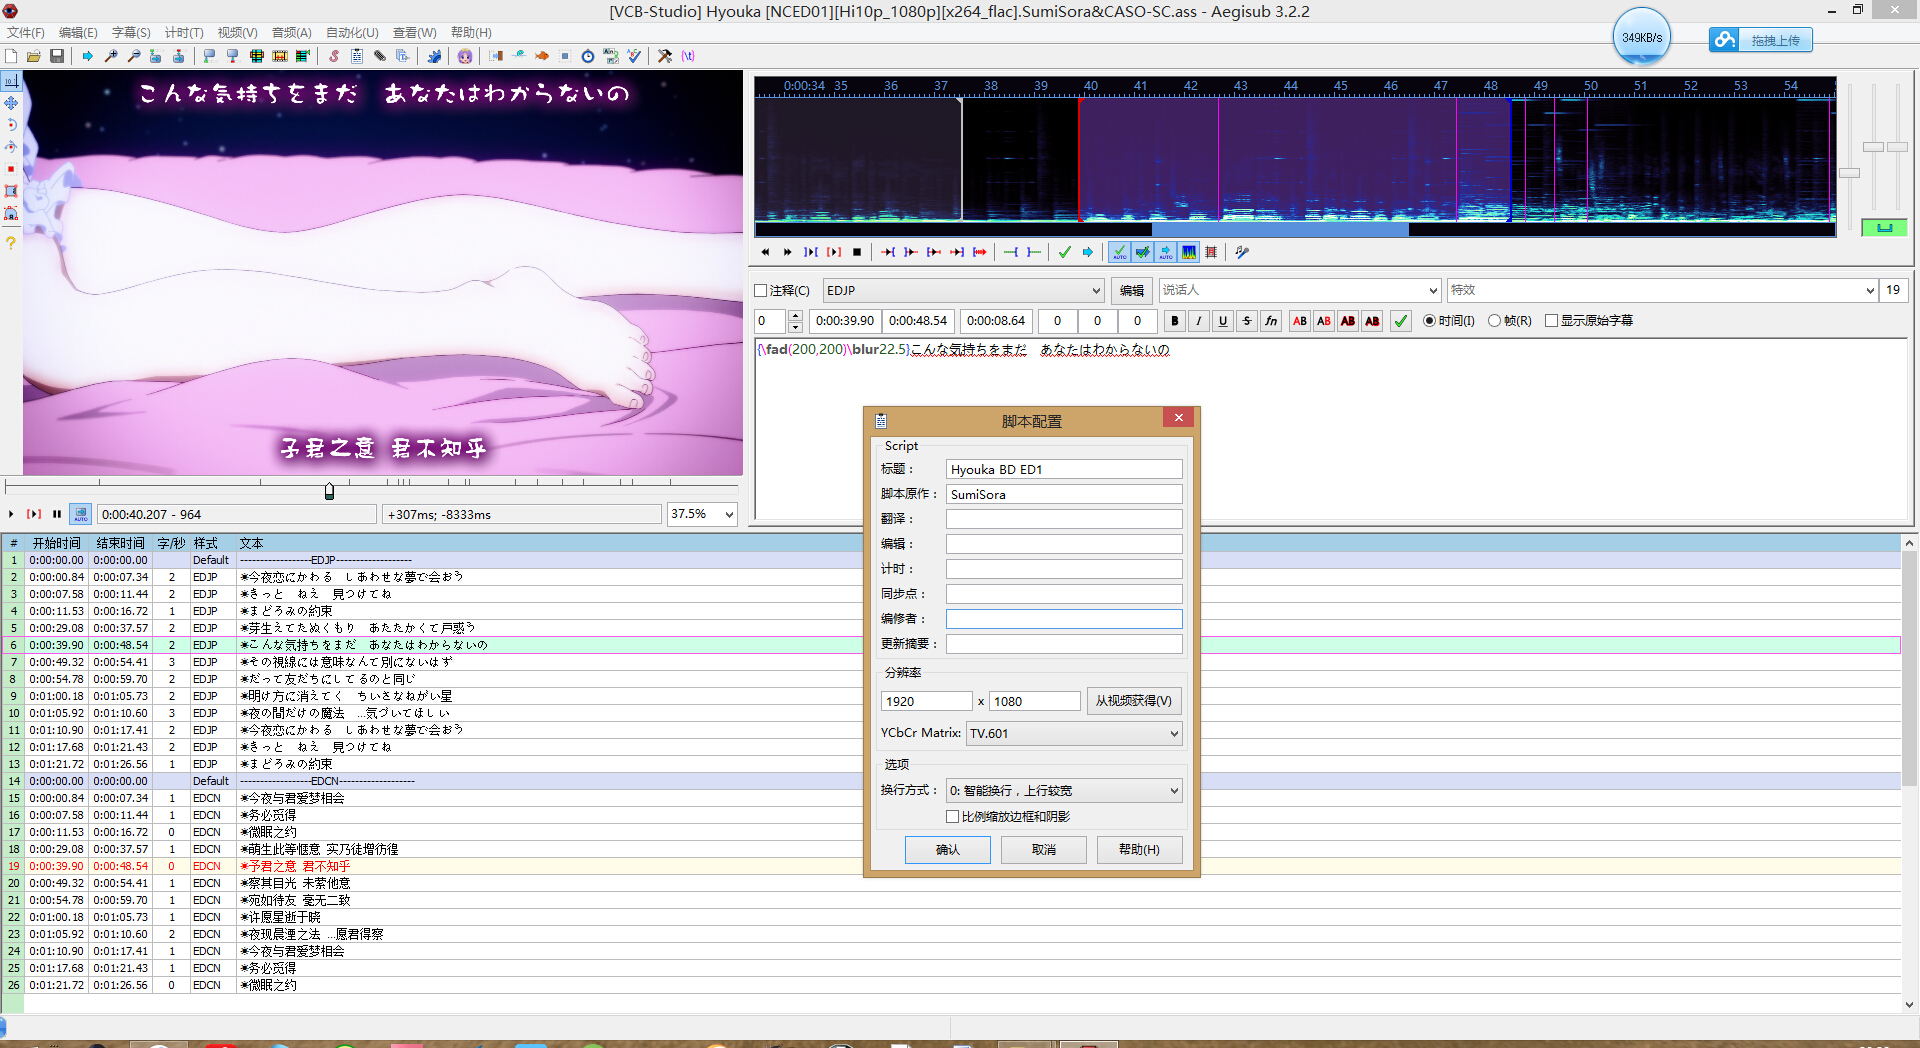Open the 编辑(E) menu
This screenshot has height=1048, width=1920.
(x=78, y=33)
